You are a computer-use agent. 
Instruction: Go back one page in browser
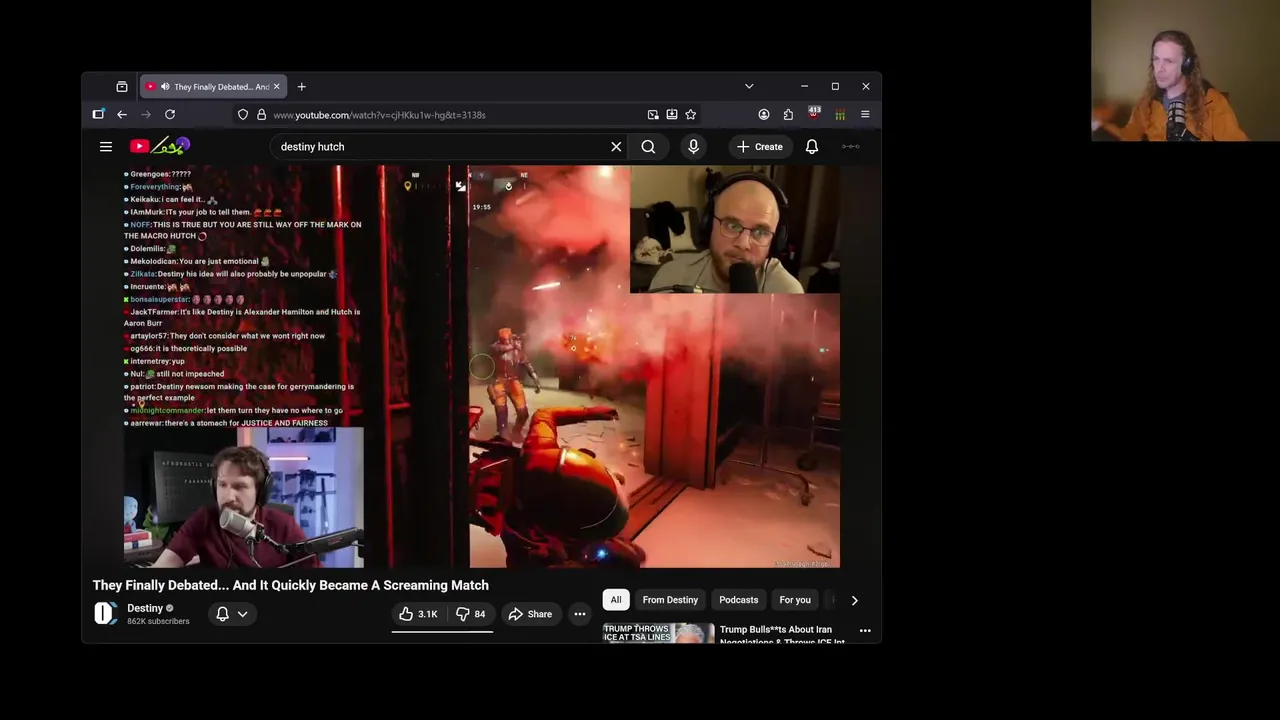pos(122,115)
